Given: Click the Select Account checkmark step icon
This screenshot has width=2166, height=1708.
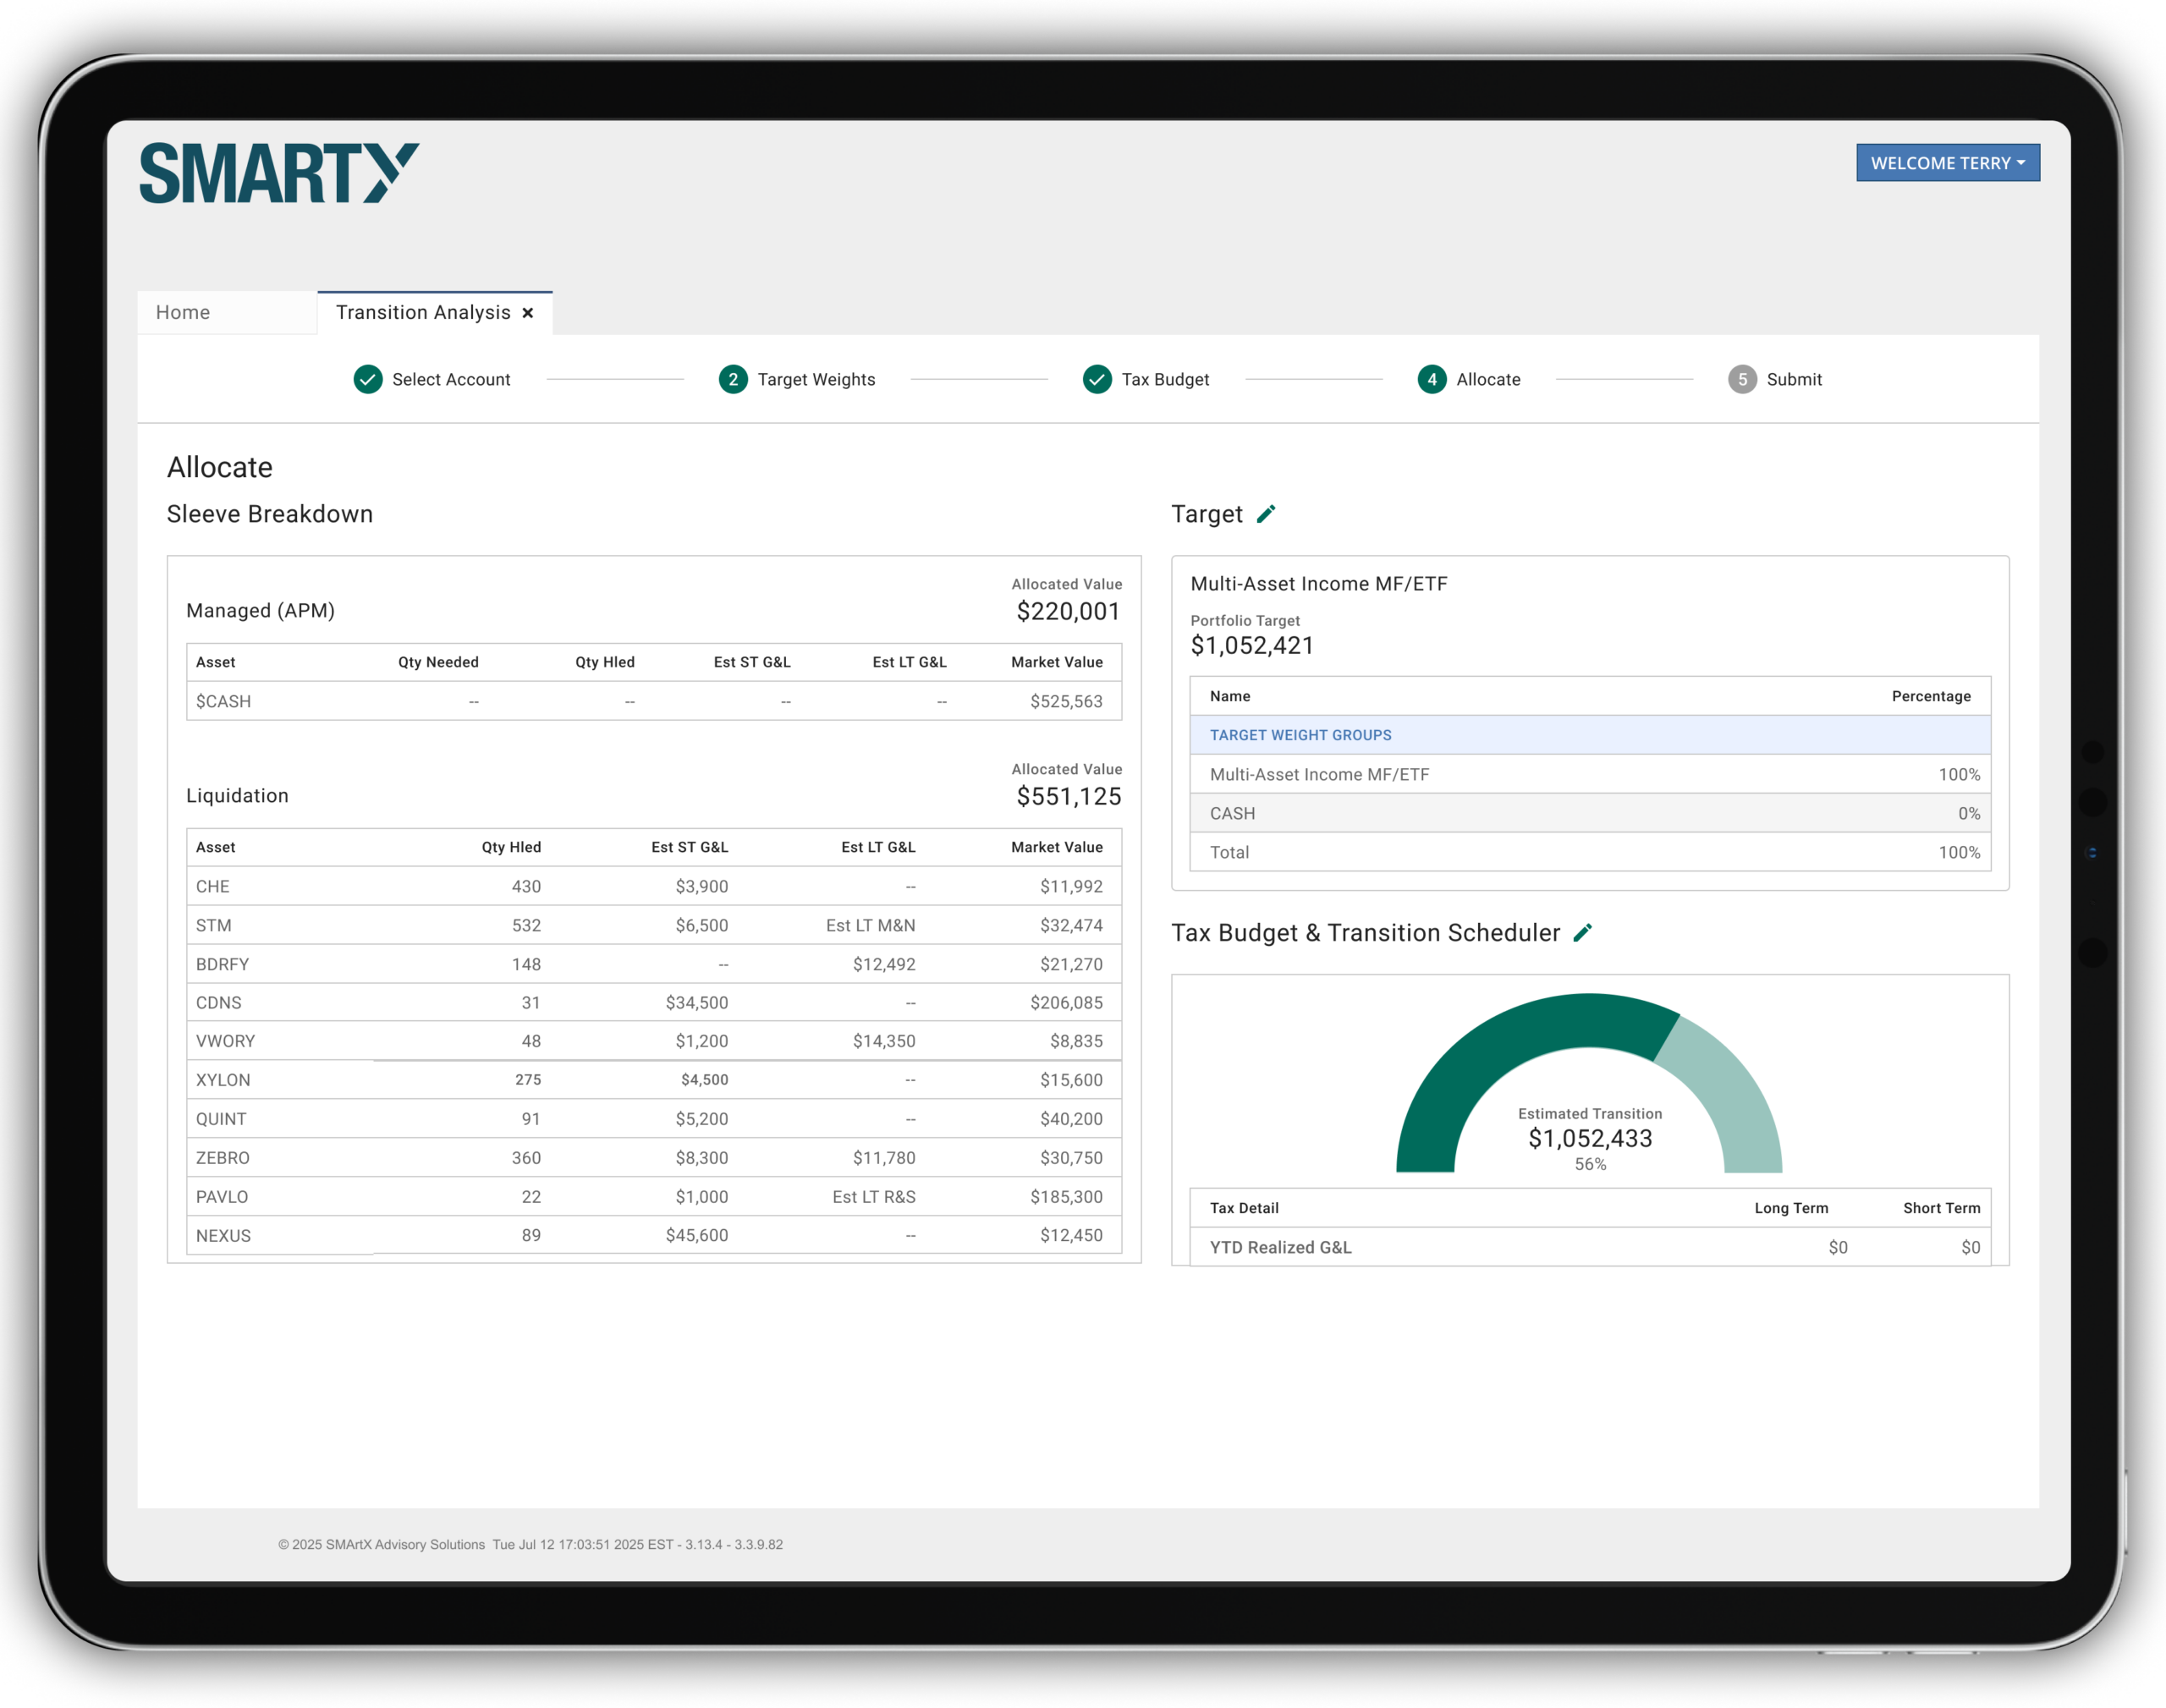Looking at the screenshot, I should pos(368,380).
